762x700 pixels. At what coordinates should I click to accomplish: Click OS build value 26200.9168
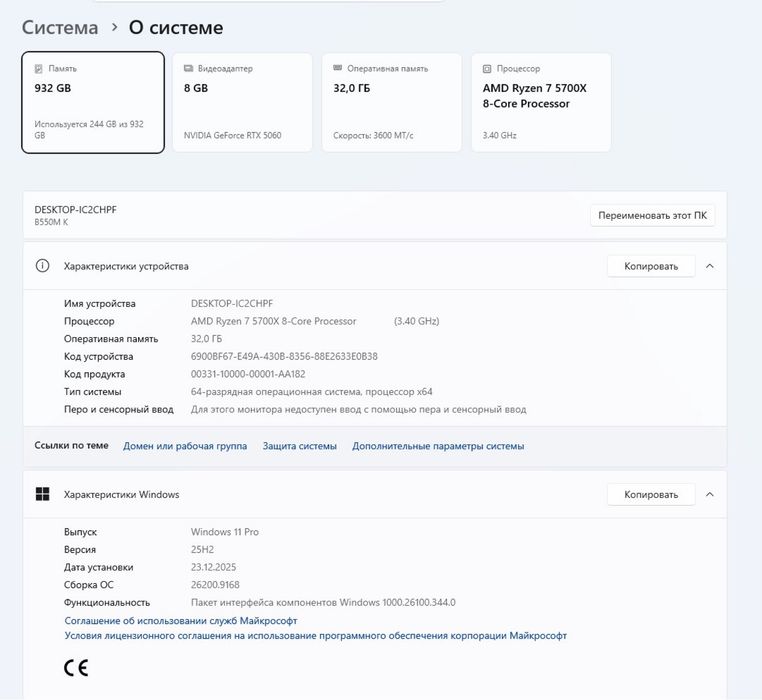[215, 585]
